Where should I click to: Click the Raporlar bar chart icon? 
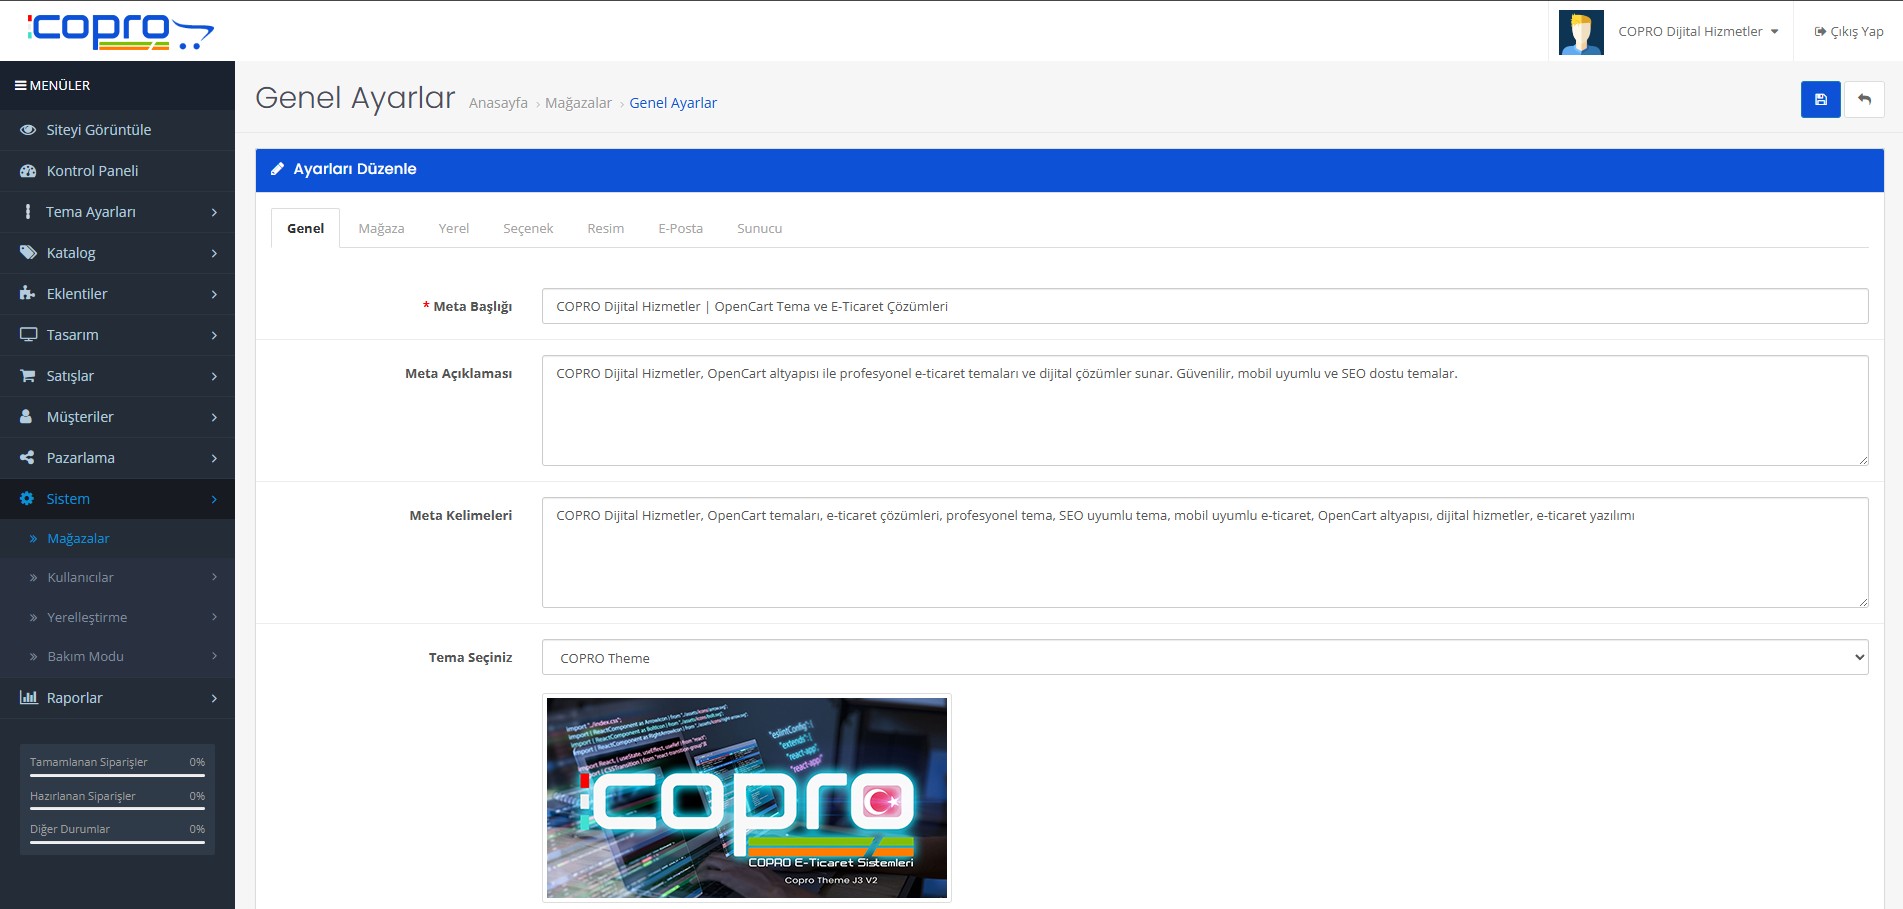click(28, 698)
